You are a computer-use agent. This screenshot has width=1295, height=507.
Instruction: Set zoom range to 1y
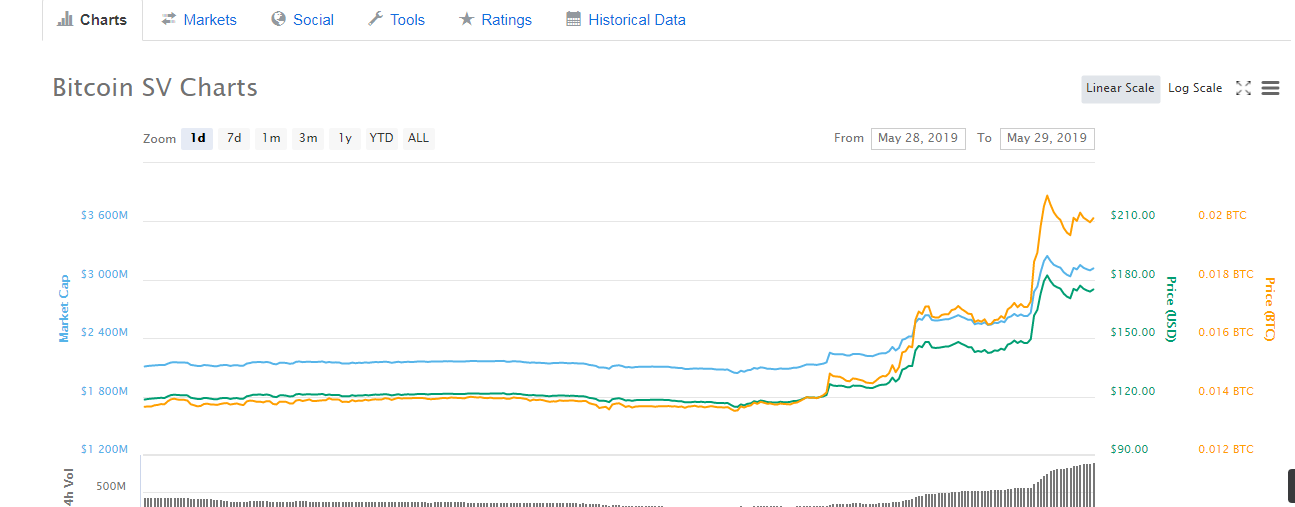pyautogui.click(x=345, y=138)
